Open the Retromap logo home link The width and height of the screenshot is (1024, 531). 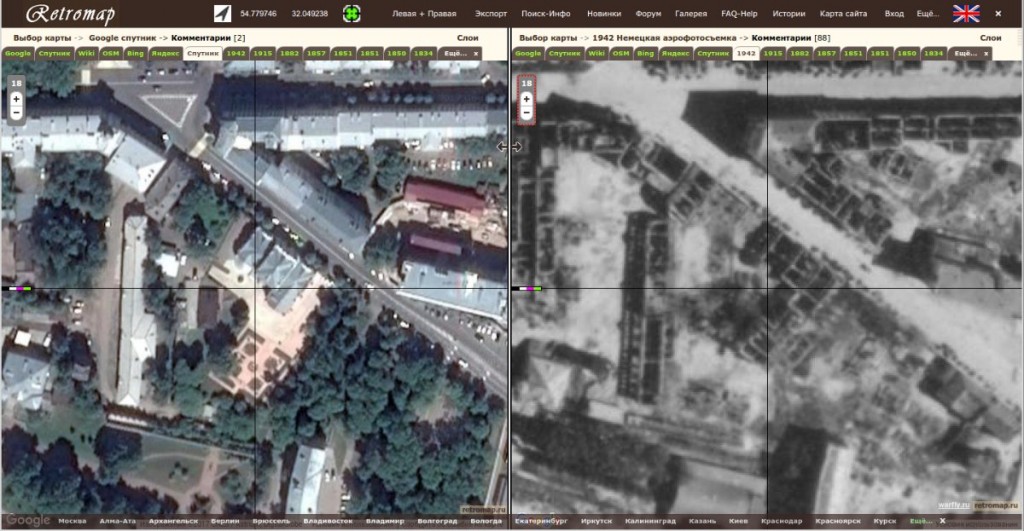tap(71, 14)
